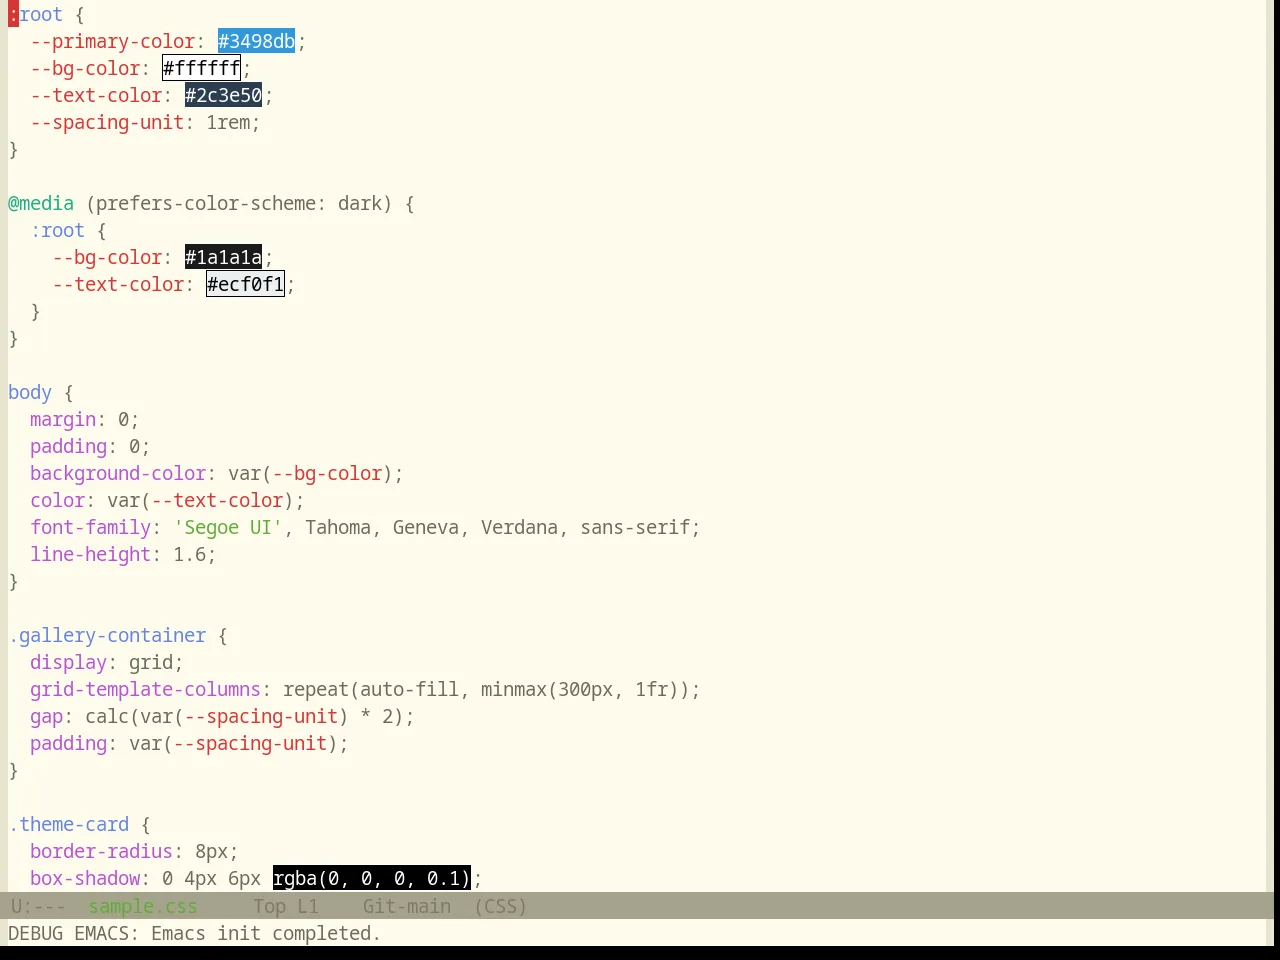Click the echo area message 'Emacs init completed.'
The image size is (1280, 960).
(x=266, y=933)
